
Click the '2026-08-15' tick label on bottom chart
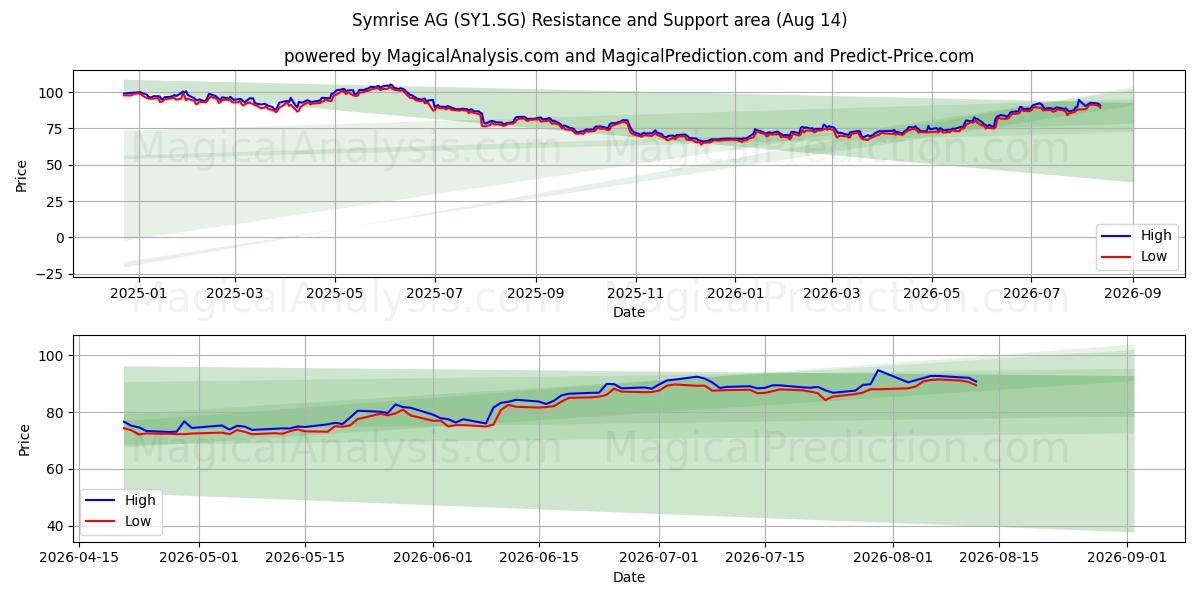click(1000, 558)
